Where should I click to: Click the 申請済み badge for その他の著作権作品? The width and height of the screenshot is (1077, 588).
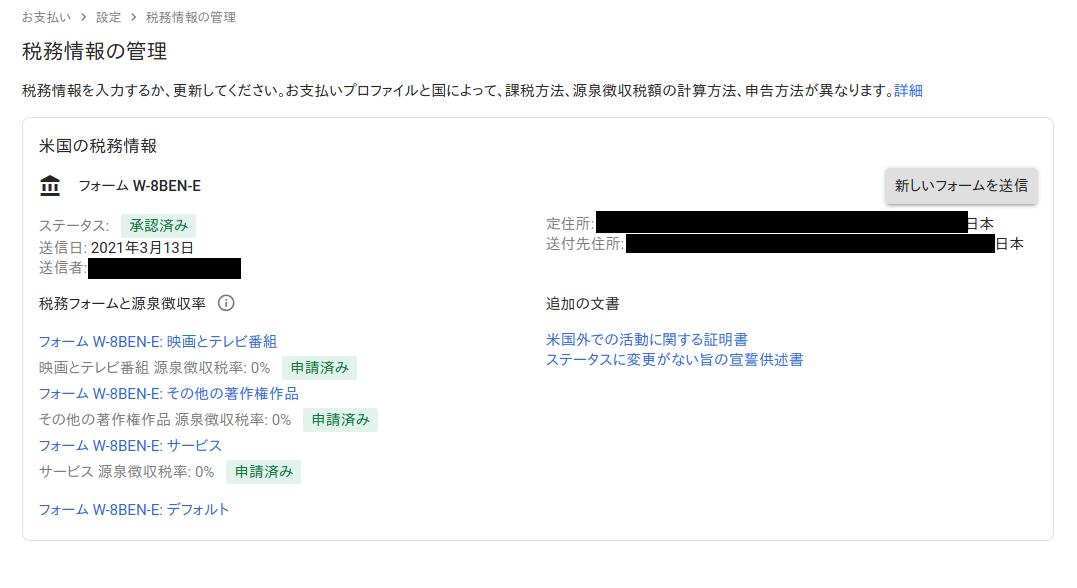(x=340, y=420)
